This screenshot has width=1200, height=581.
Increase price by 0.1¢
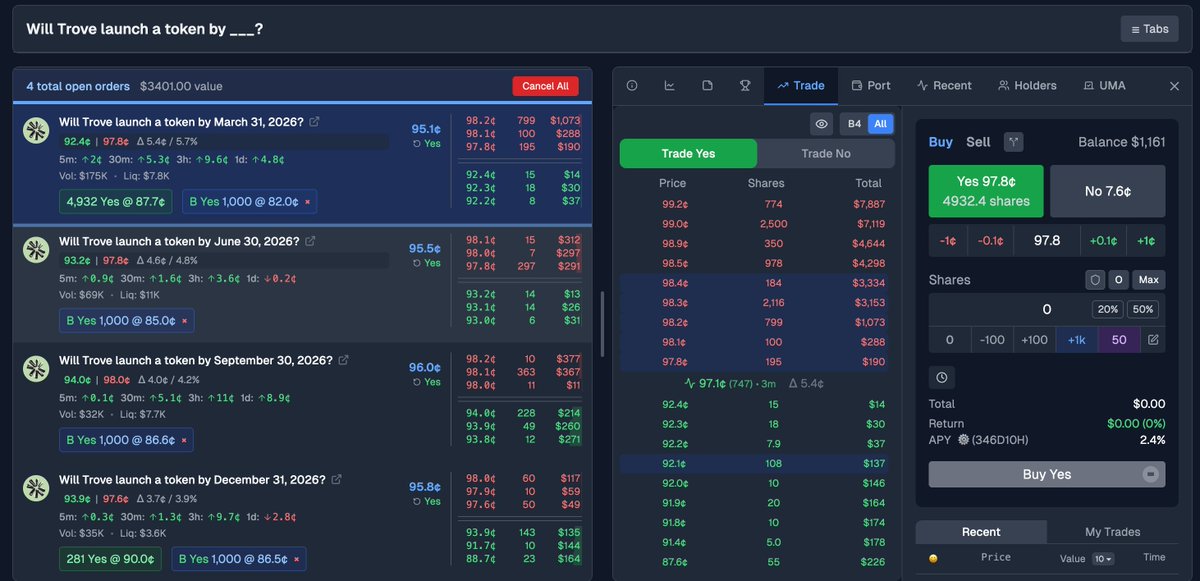point(1102,240)
